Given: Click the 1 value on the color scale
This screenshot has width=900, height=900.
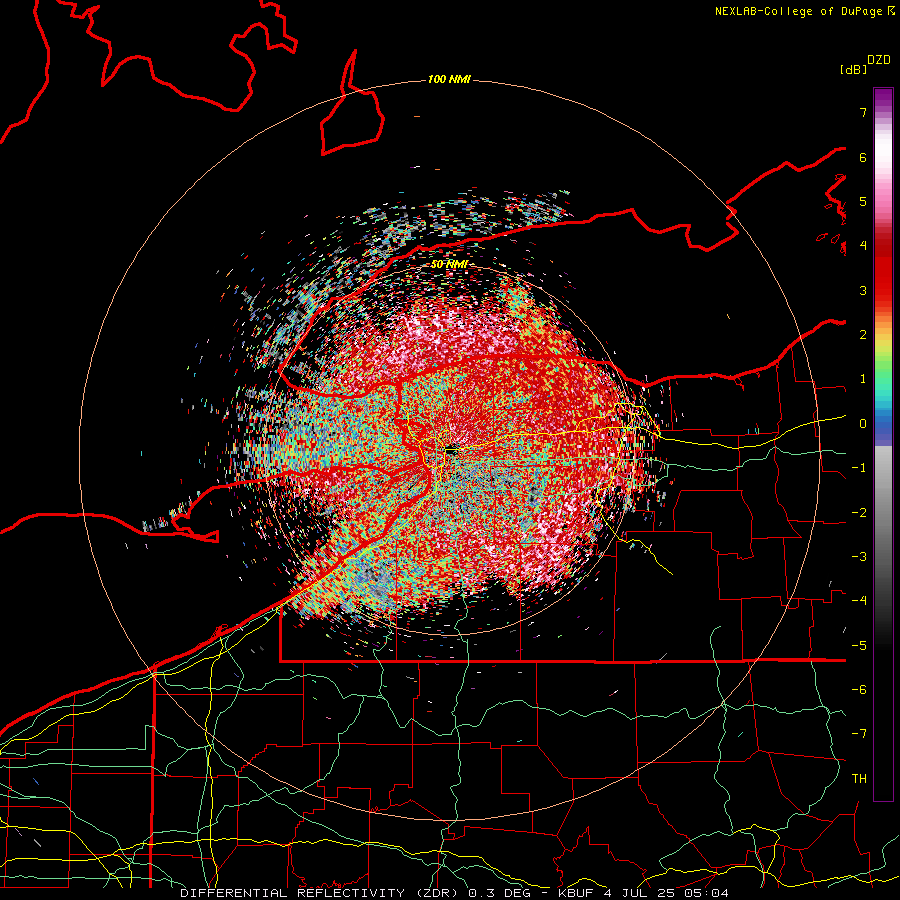Looking at the screenshot, I should coord(863,379).
